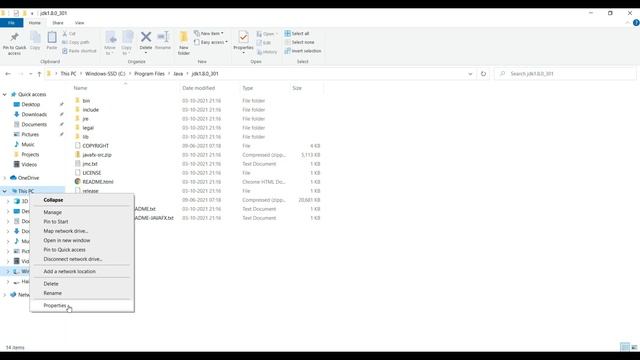Click the Rename ribbon icon

[x=163, y=41]
